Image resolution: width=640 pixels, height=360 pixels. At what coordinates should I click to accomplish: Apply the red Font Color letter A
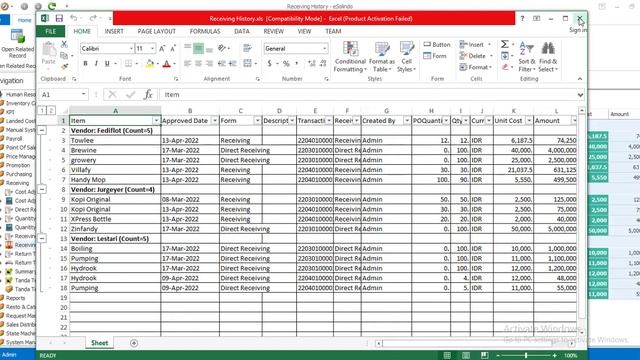pos(166,64)
